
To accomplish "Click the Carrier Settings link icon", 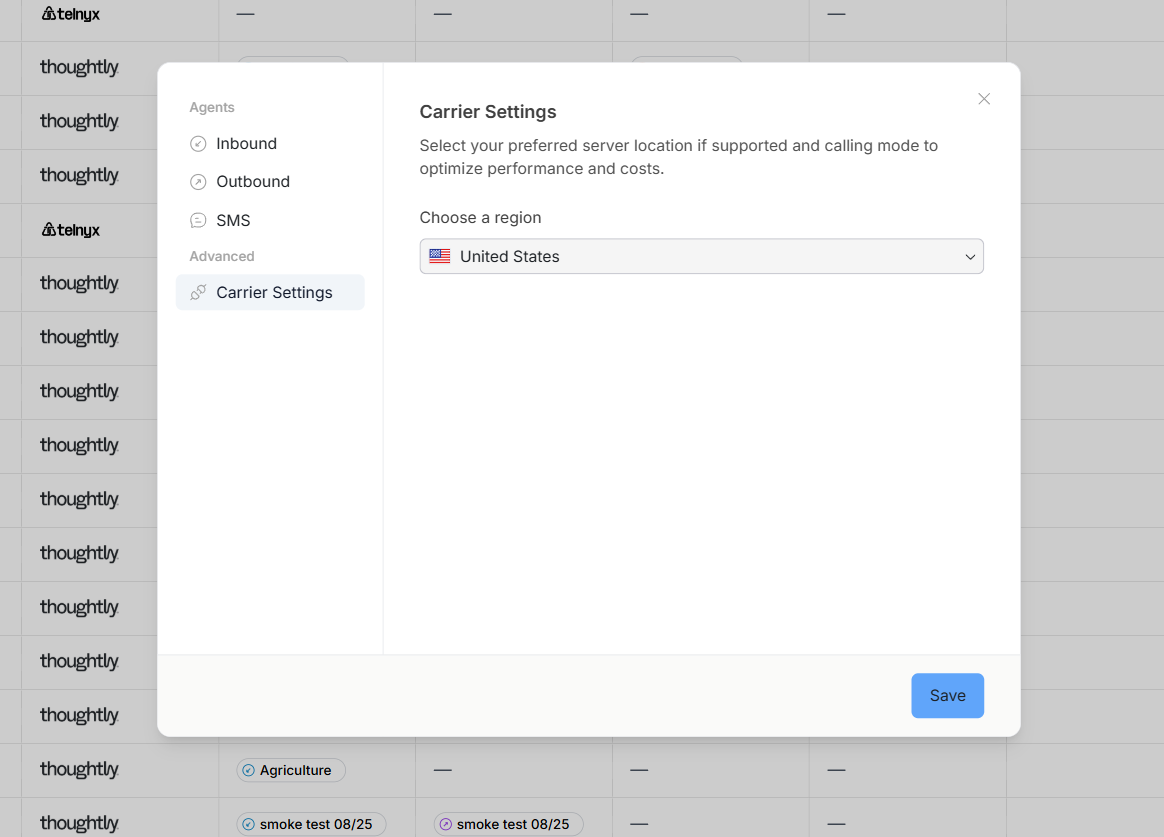I will pyautogui.click(x=198, y=293).
